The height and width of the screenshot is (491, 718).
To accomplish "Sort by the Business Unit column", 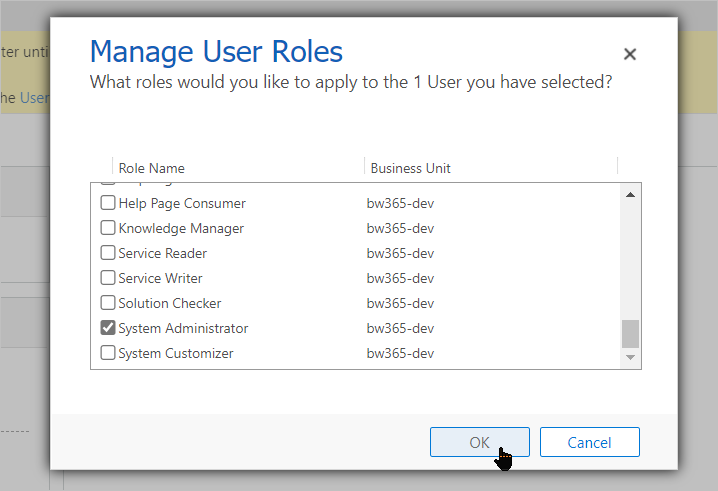I will pyautogui.click(x=410, y=168).
